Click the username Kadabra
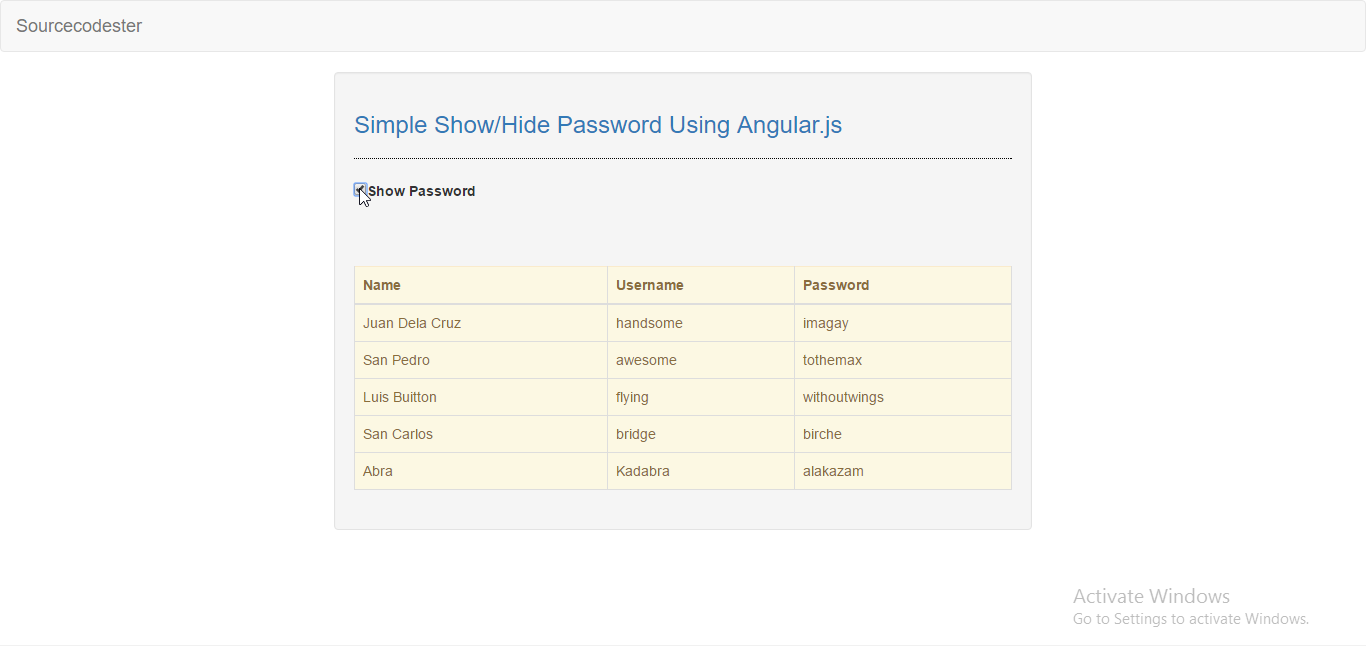The height and width of the screenshot is (646, 1366). pos(643,471)
